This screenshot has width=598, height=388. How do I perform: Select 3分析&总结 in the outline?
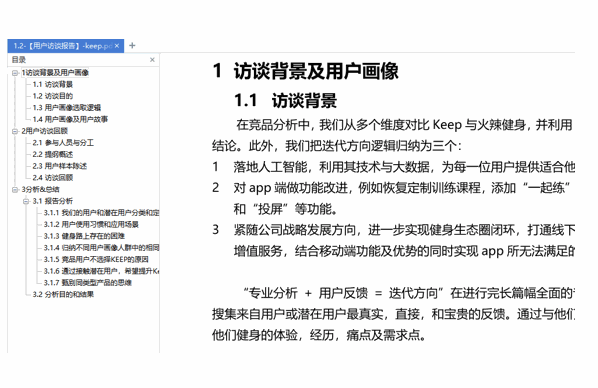click(40, 189)
